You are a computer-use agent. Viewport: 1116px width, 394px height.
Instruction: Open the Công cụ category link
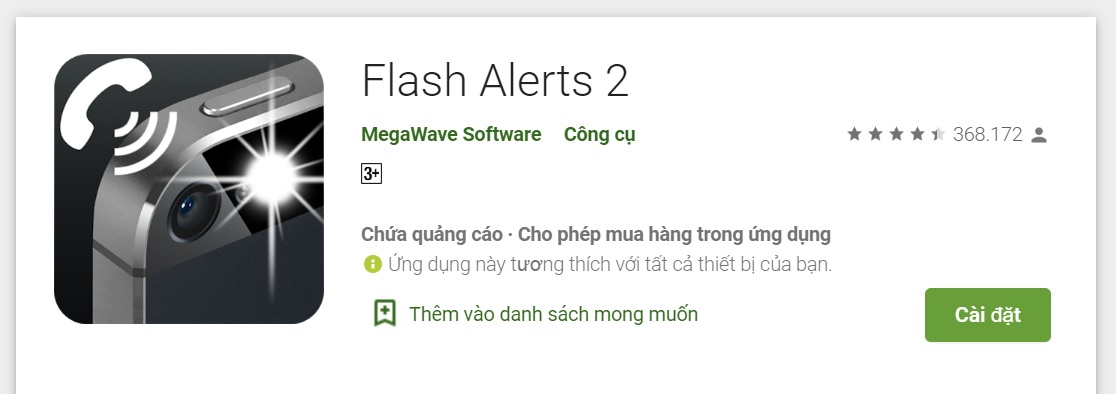[x=599, y=134]
